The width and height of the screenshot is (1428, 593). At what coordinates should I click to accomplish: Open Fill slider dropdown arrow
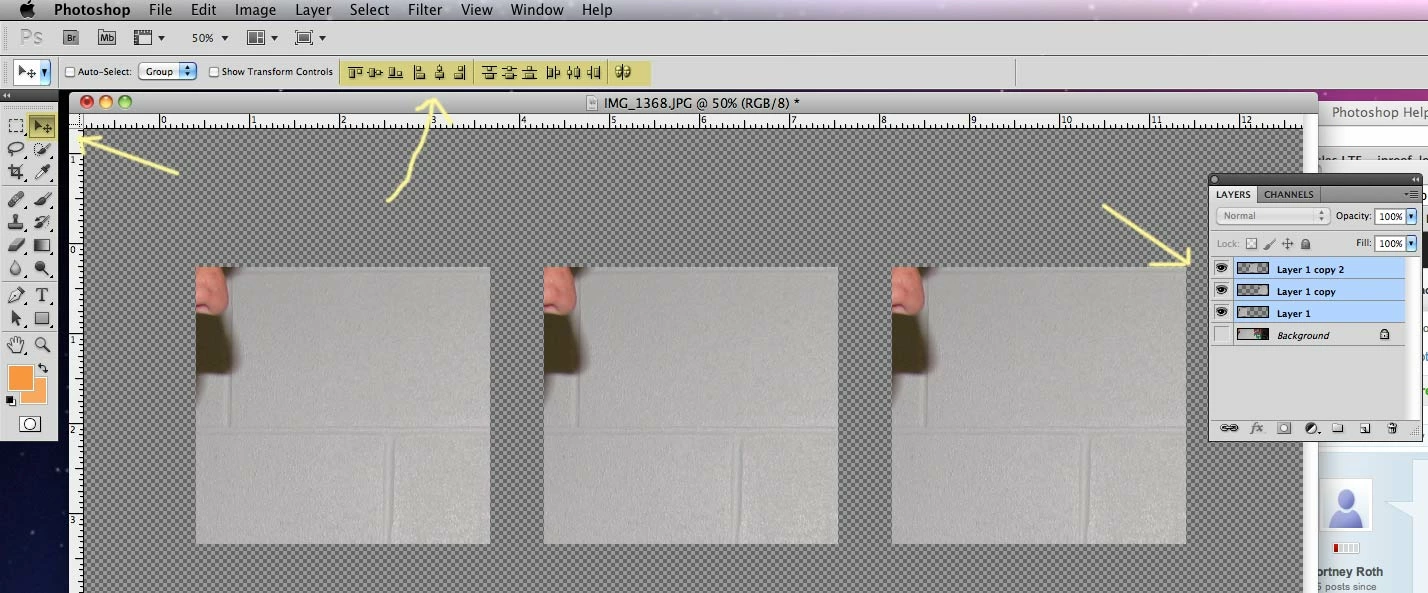pos(1411,243)
